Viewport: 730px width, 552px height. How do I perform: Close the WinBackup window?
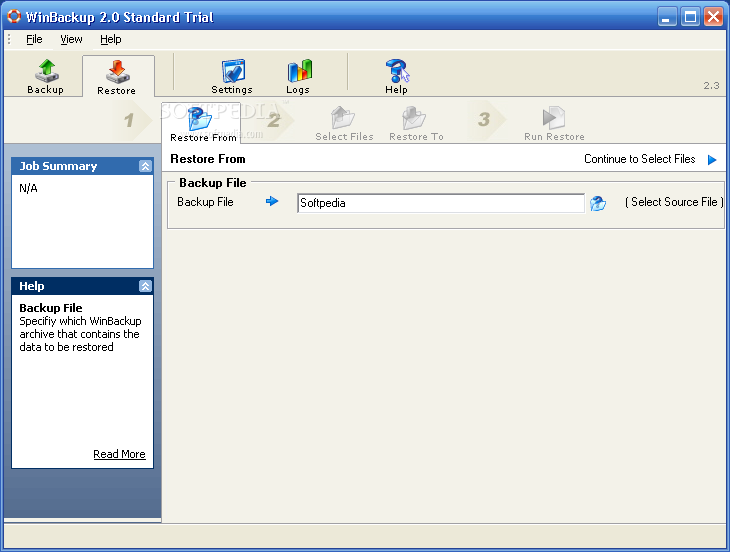pyautogui.click(x=713, y=18)
